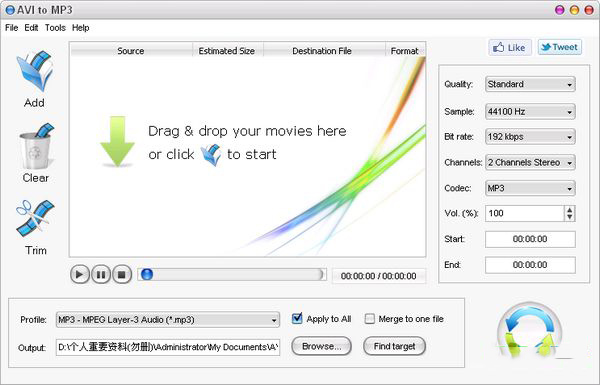Click the Pause button
The height and width of the screenshot is (385, 600).
click(x=101, y=274)
